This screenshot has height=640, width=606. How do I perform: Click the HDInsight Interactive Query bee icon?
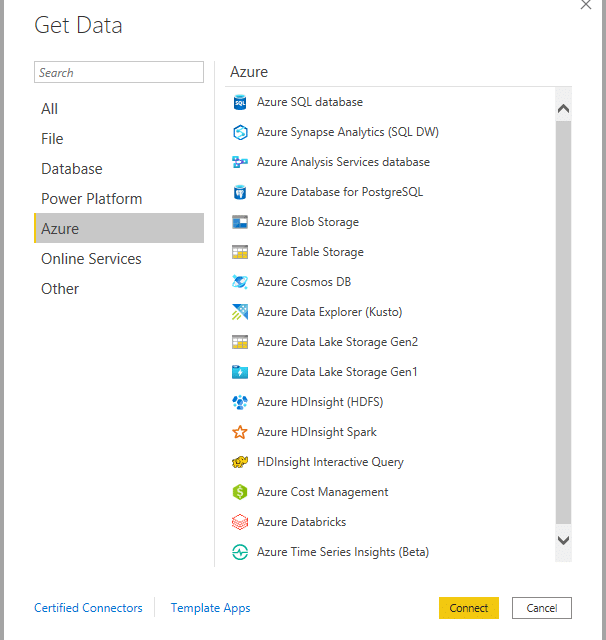coord(240,462)
